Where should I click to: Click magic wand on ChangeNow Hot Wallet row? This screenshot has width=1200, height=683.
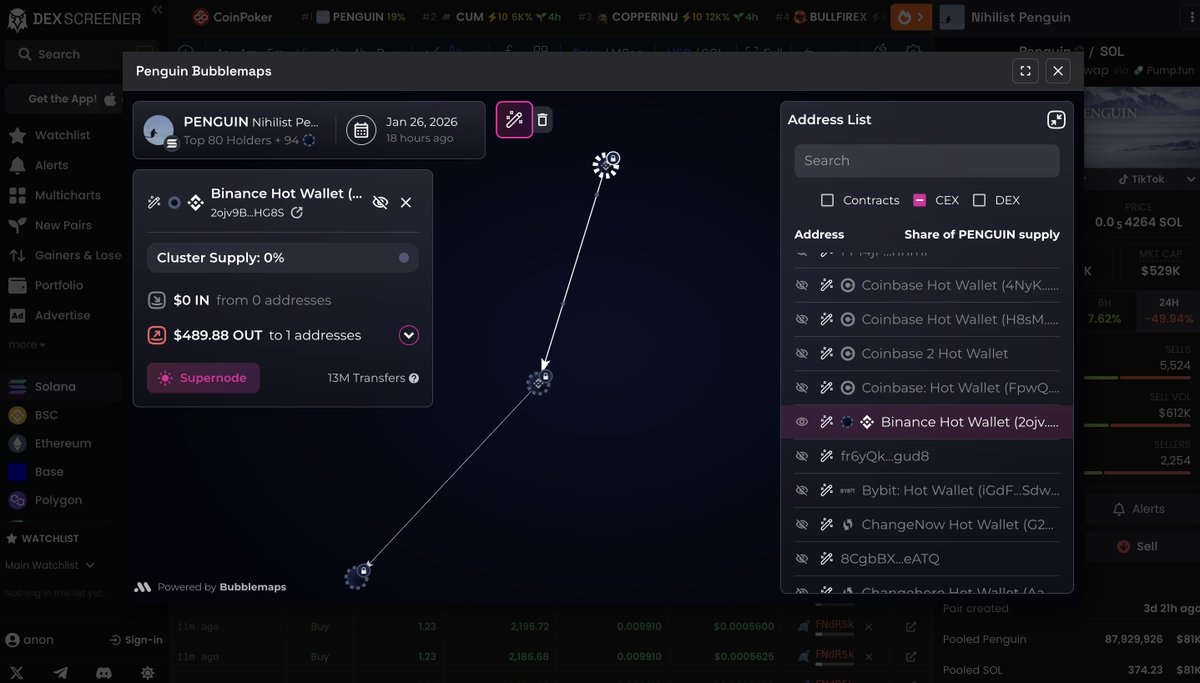point(826,524)
